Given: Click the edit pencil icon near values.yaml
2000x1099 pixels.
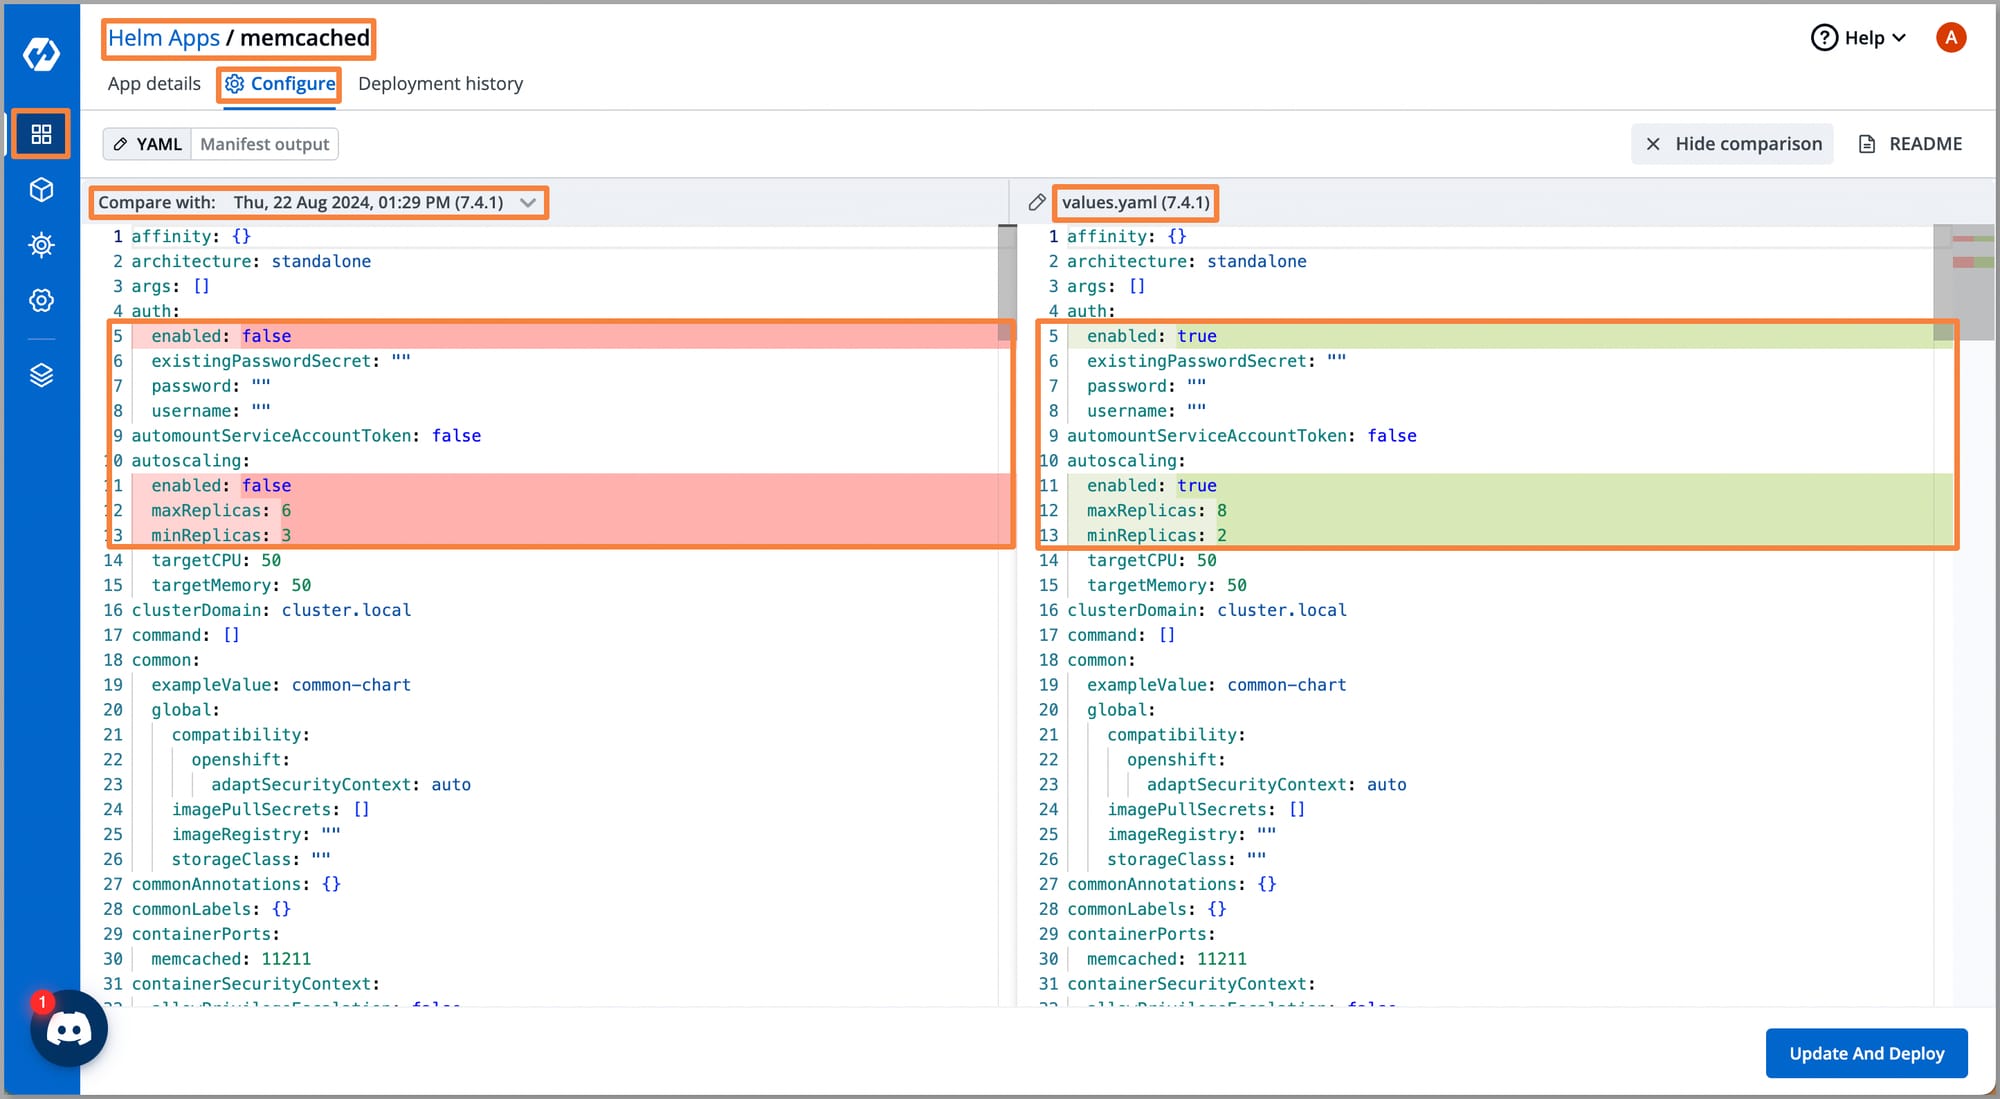Looking at the screenshot, I should click(1037, 202).
